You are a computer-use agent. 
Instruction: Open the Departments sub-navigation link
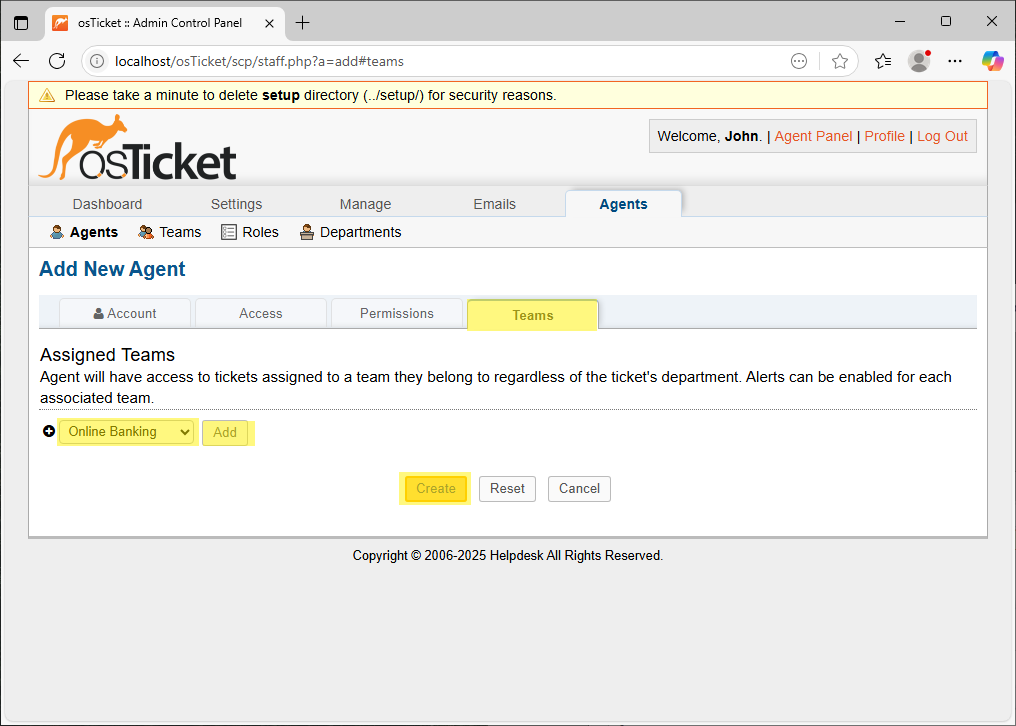[360, 232]
